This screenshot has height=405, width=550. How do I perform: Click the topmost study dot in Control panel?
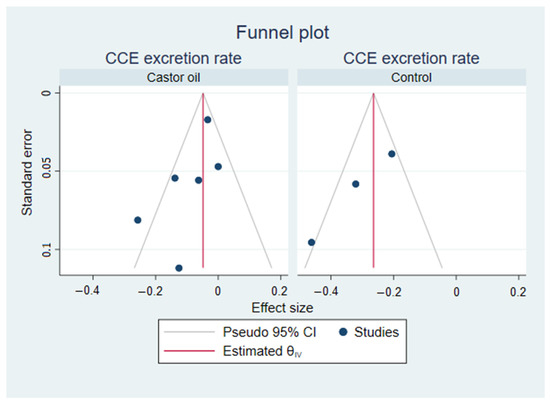[x=392, y=154]
